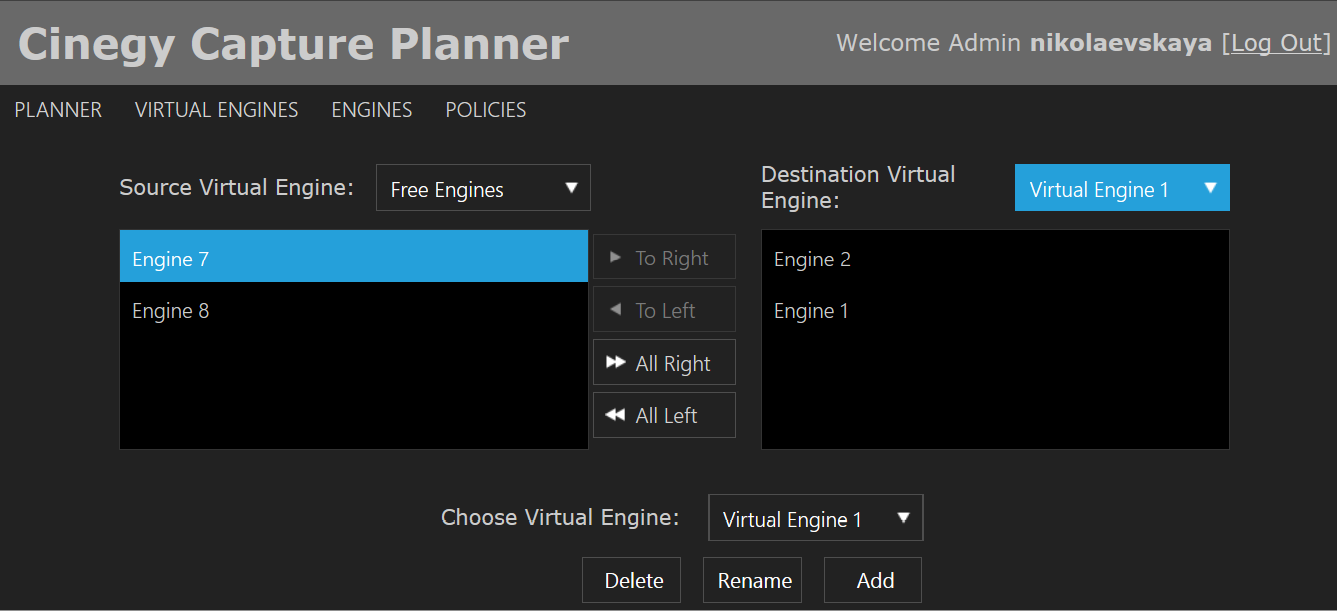The width and height of the screenshot is (1337, 611).
Task: Go to the VIRTUAL ENGINES page
Action: click(x=216, y=110)
